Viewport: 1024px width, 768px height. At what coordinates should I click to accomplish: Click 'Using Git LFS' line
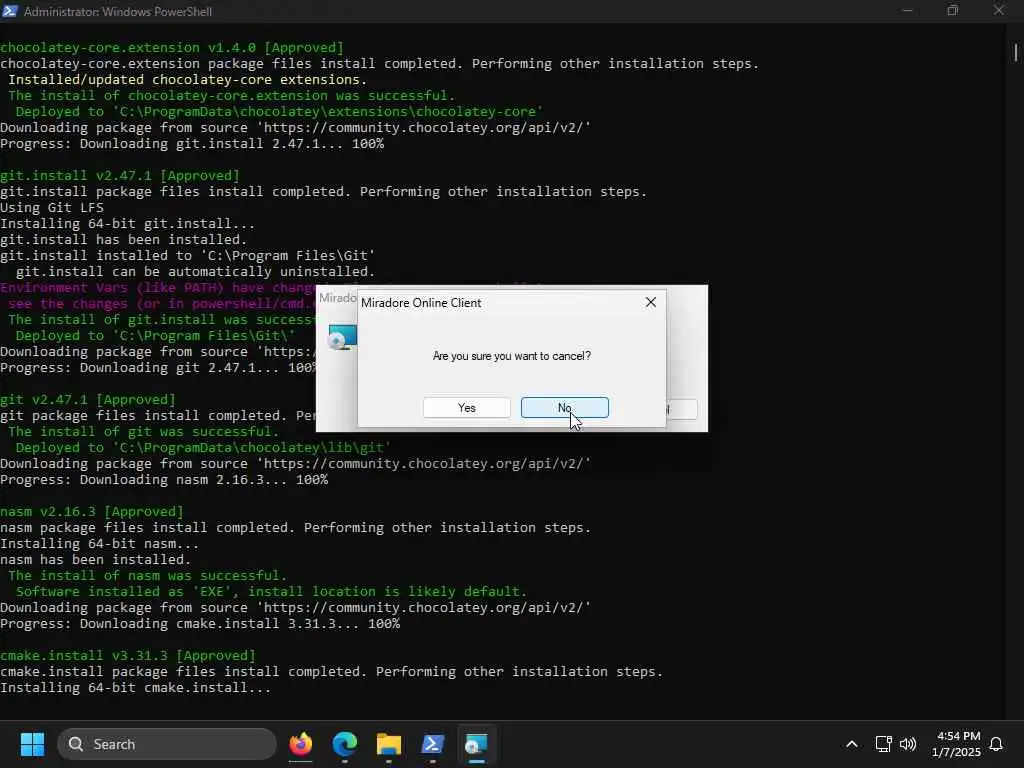click(52, 208)
